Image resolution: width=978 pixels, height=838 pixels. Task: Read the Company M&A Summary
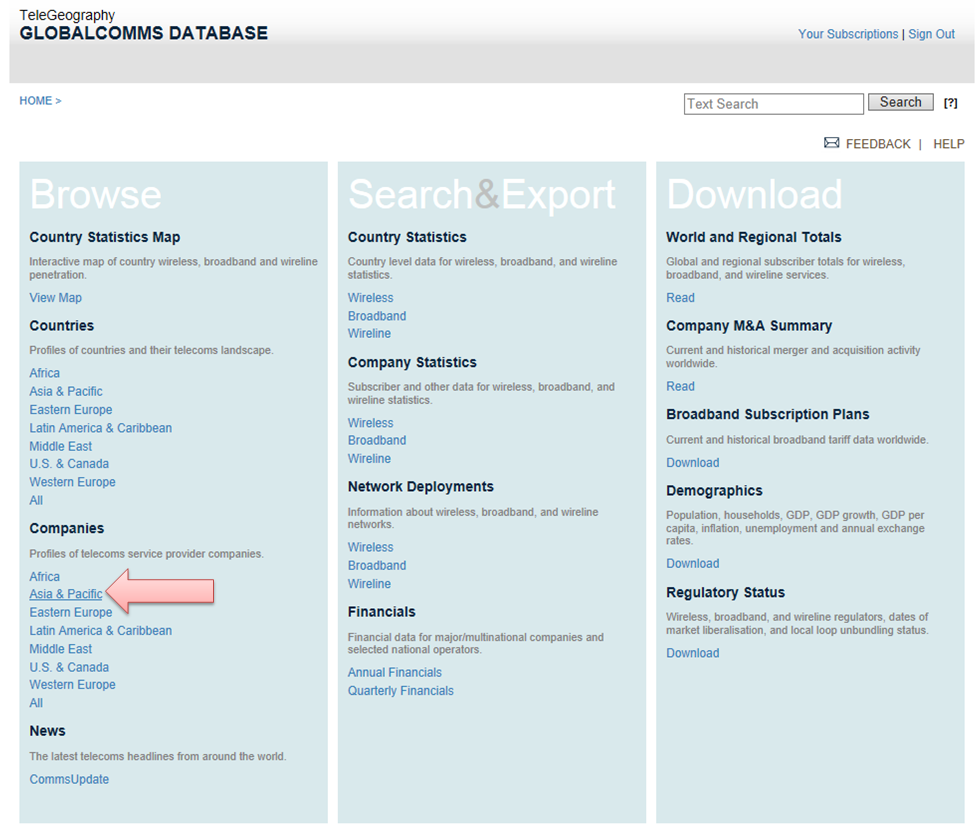tap(680, 386)
